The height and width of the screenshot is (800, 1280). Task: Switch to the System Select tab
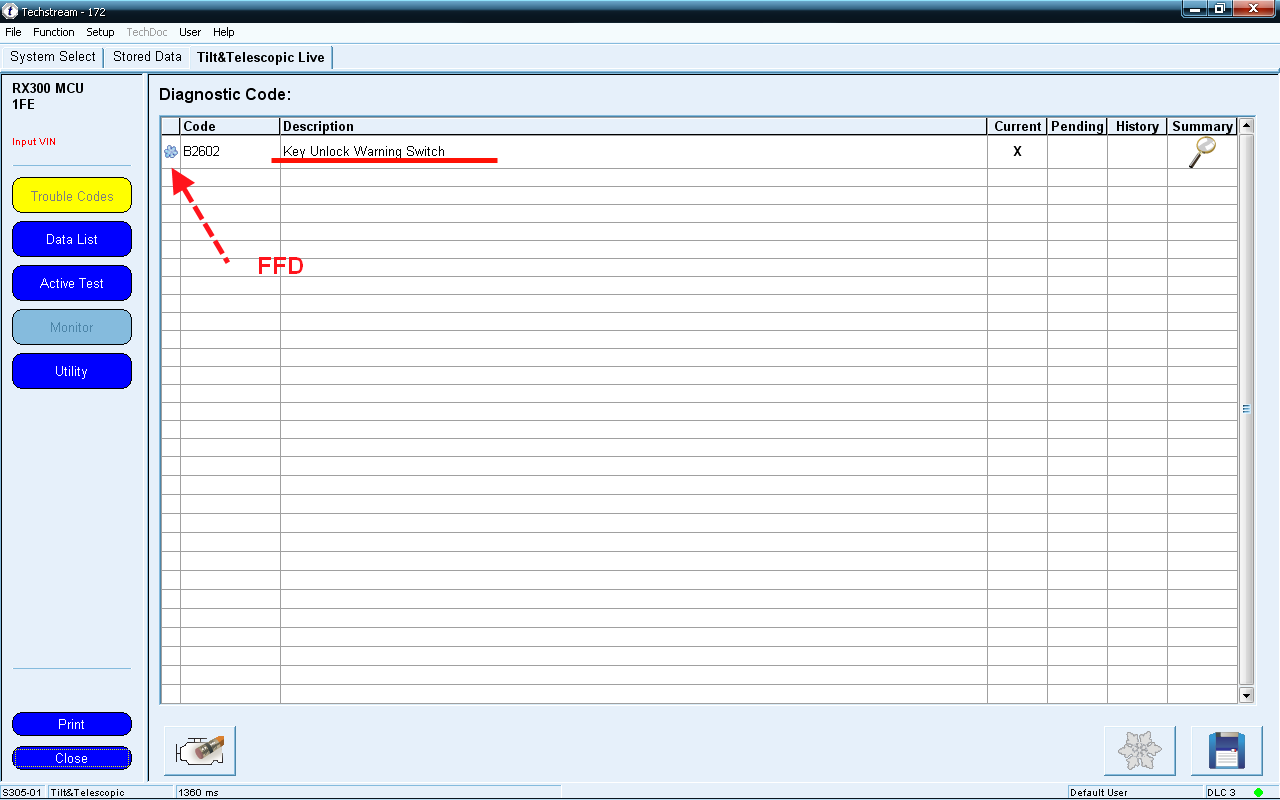pyautogui.click(x=53, y=57)
